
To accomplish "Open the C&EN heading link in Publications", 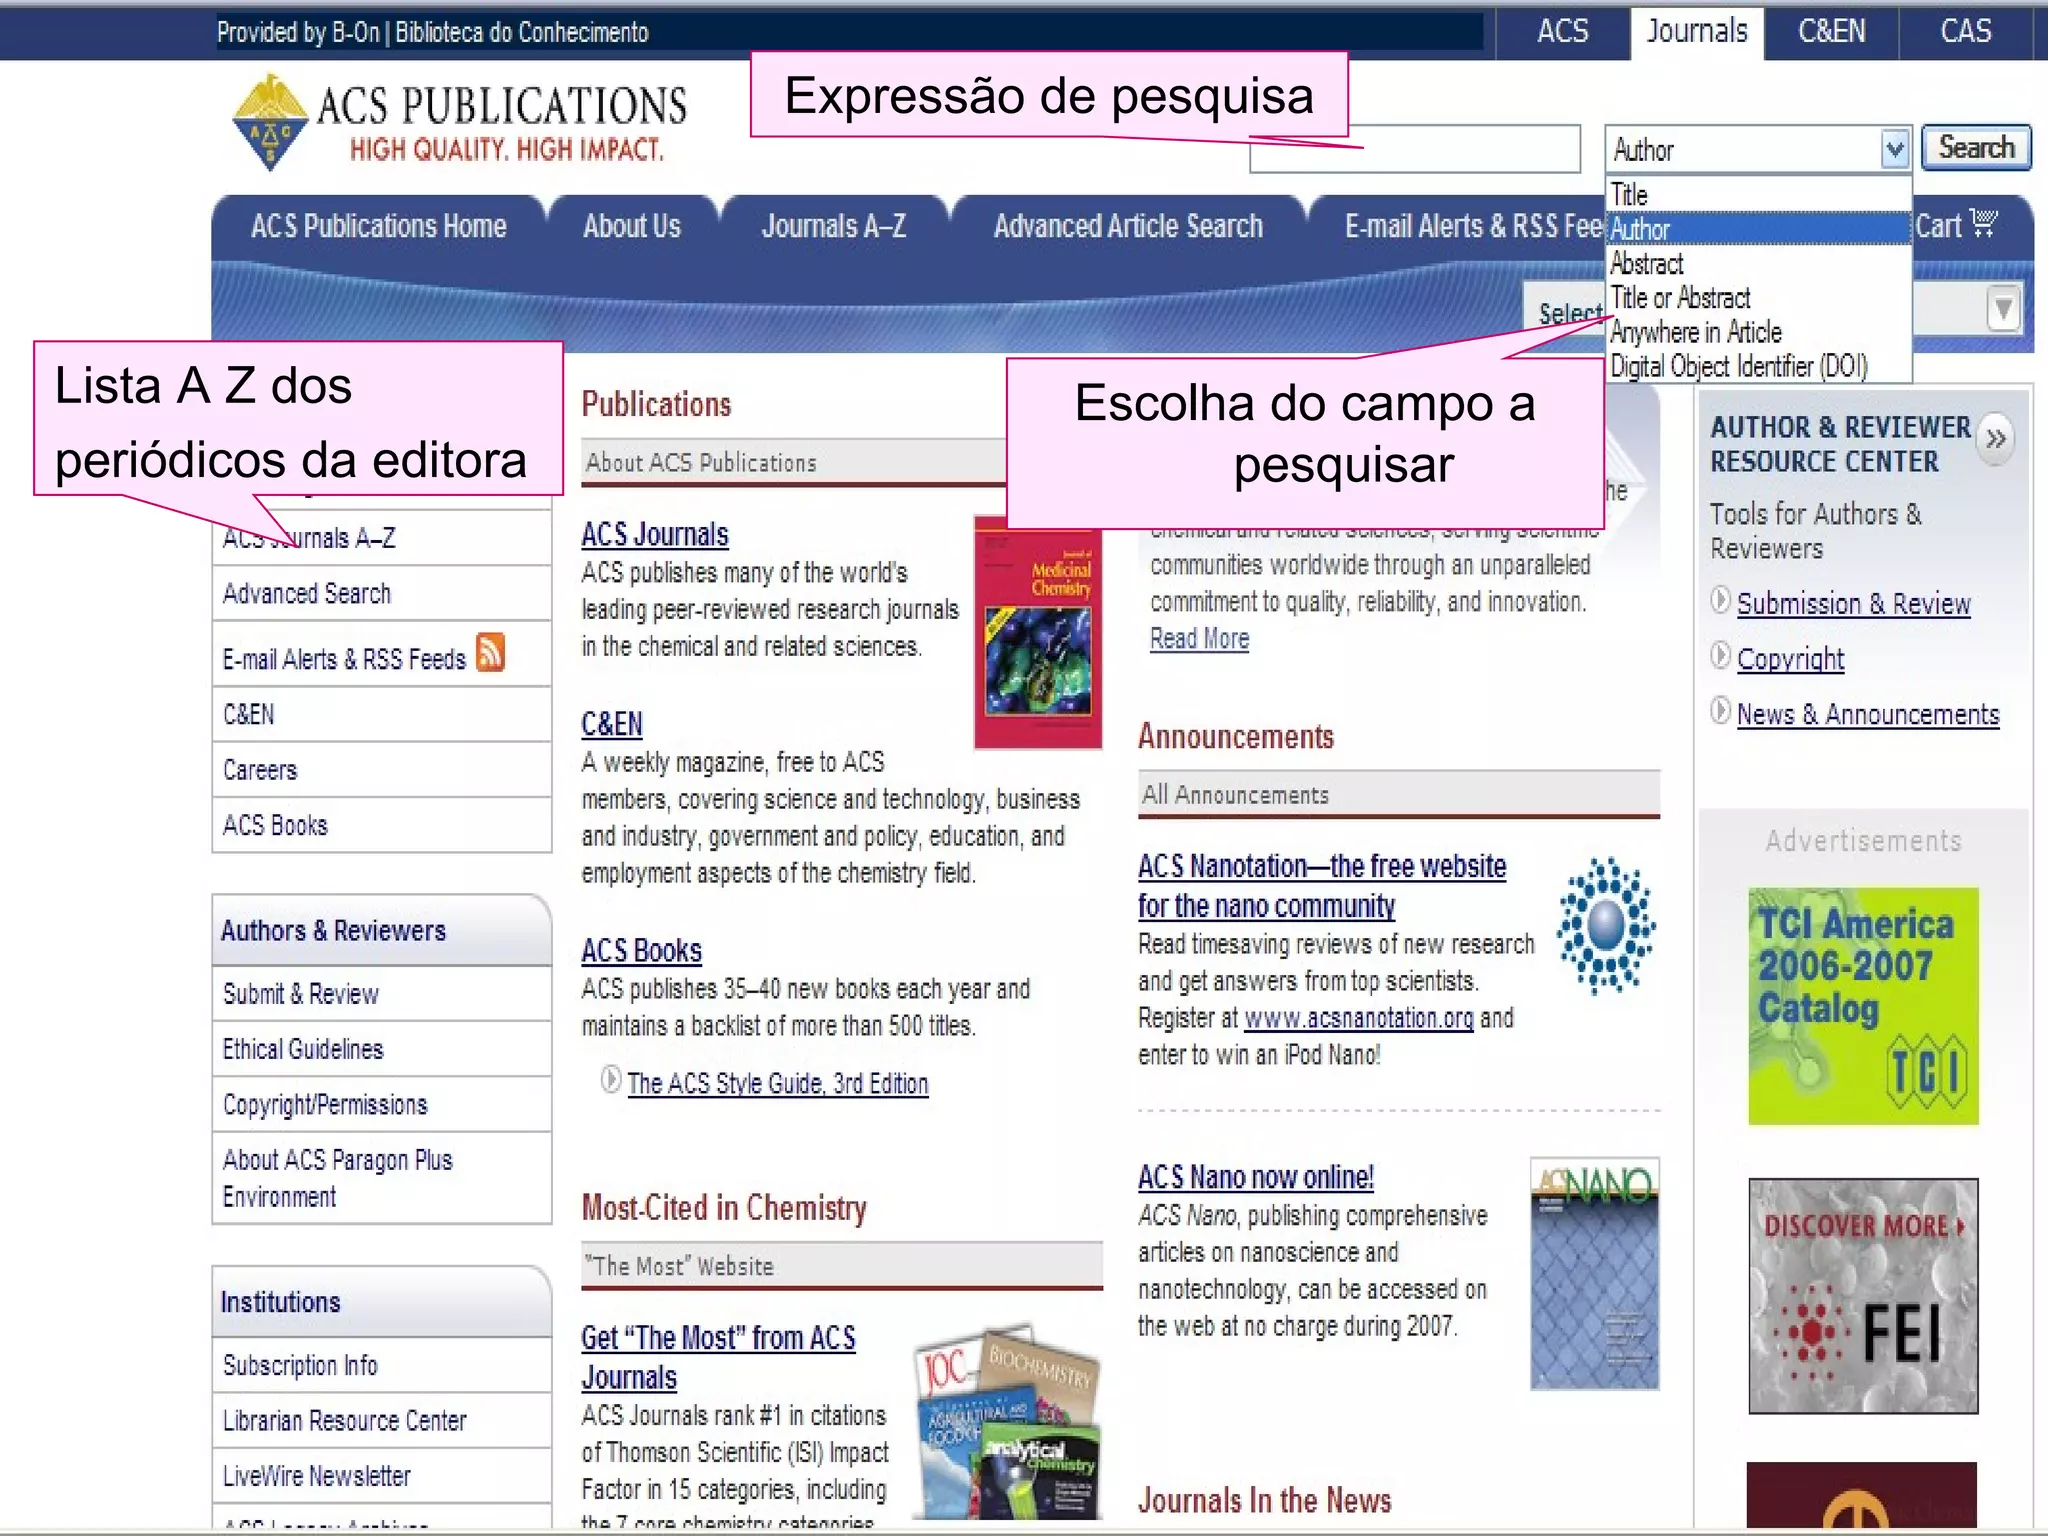I will [612, 724].
